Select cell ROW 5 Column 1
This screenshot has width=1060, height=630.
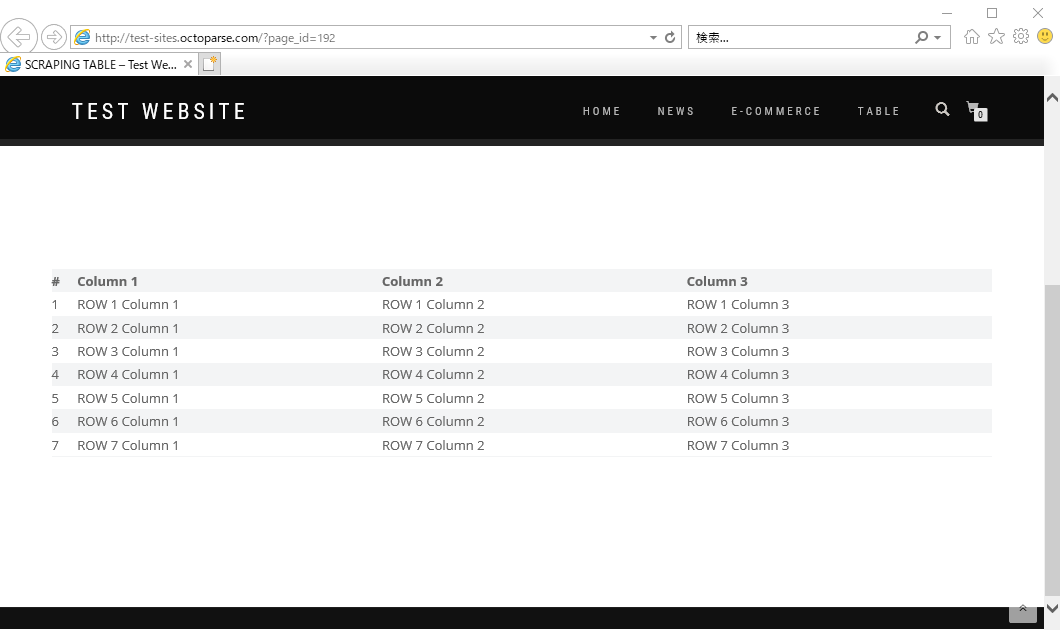tap(128, 399)
